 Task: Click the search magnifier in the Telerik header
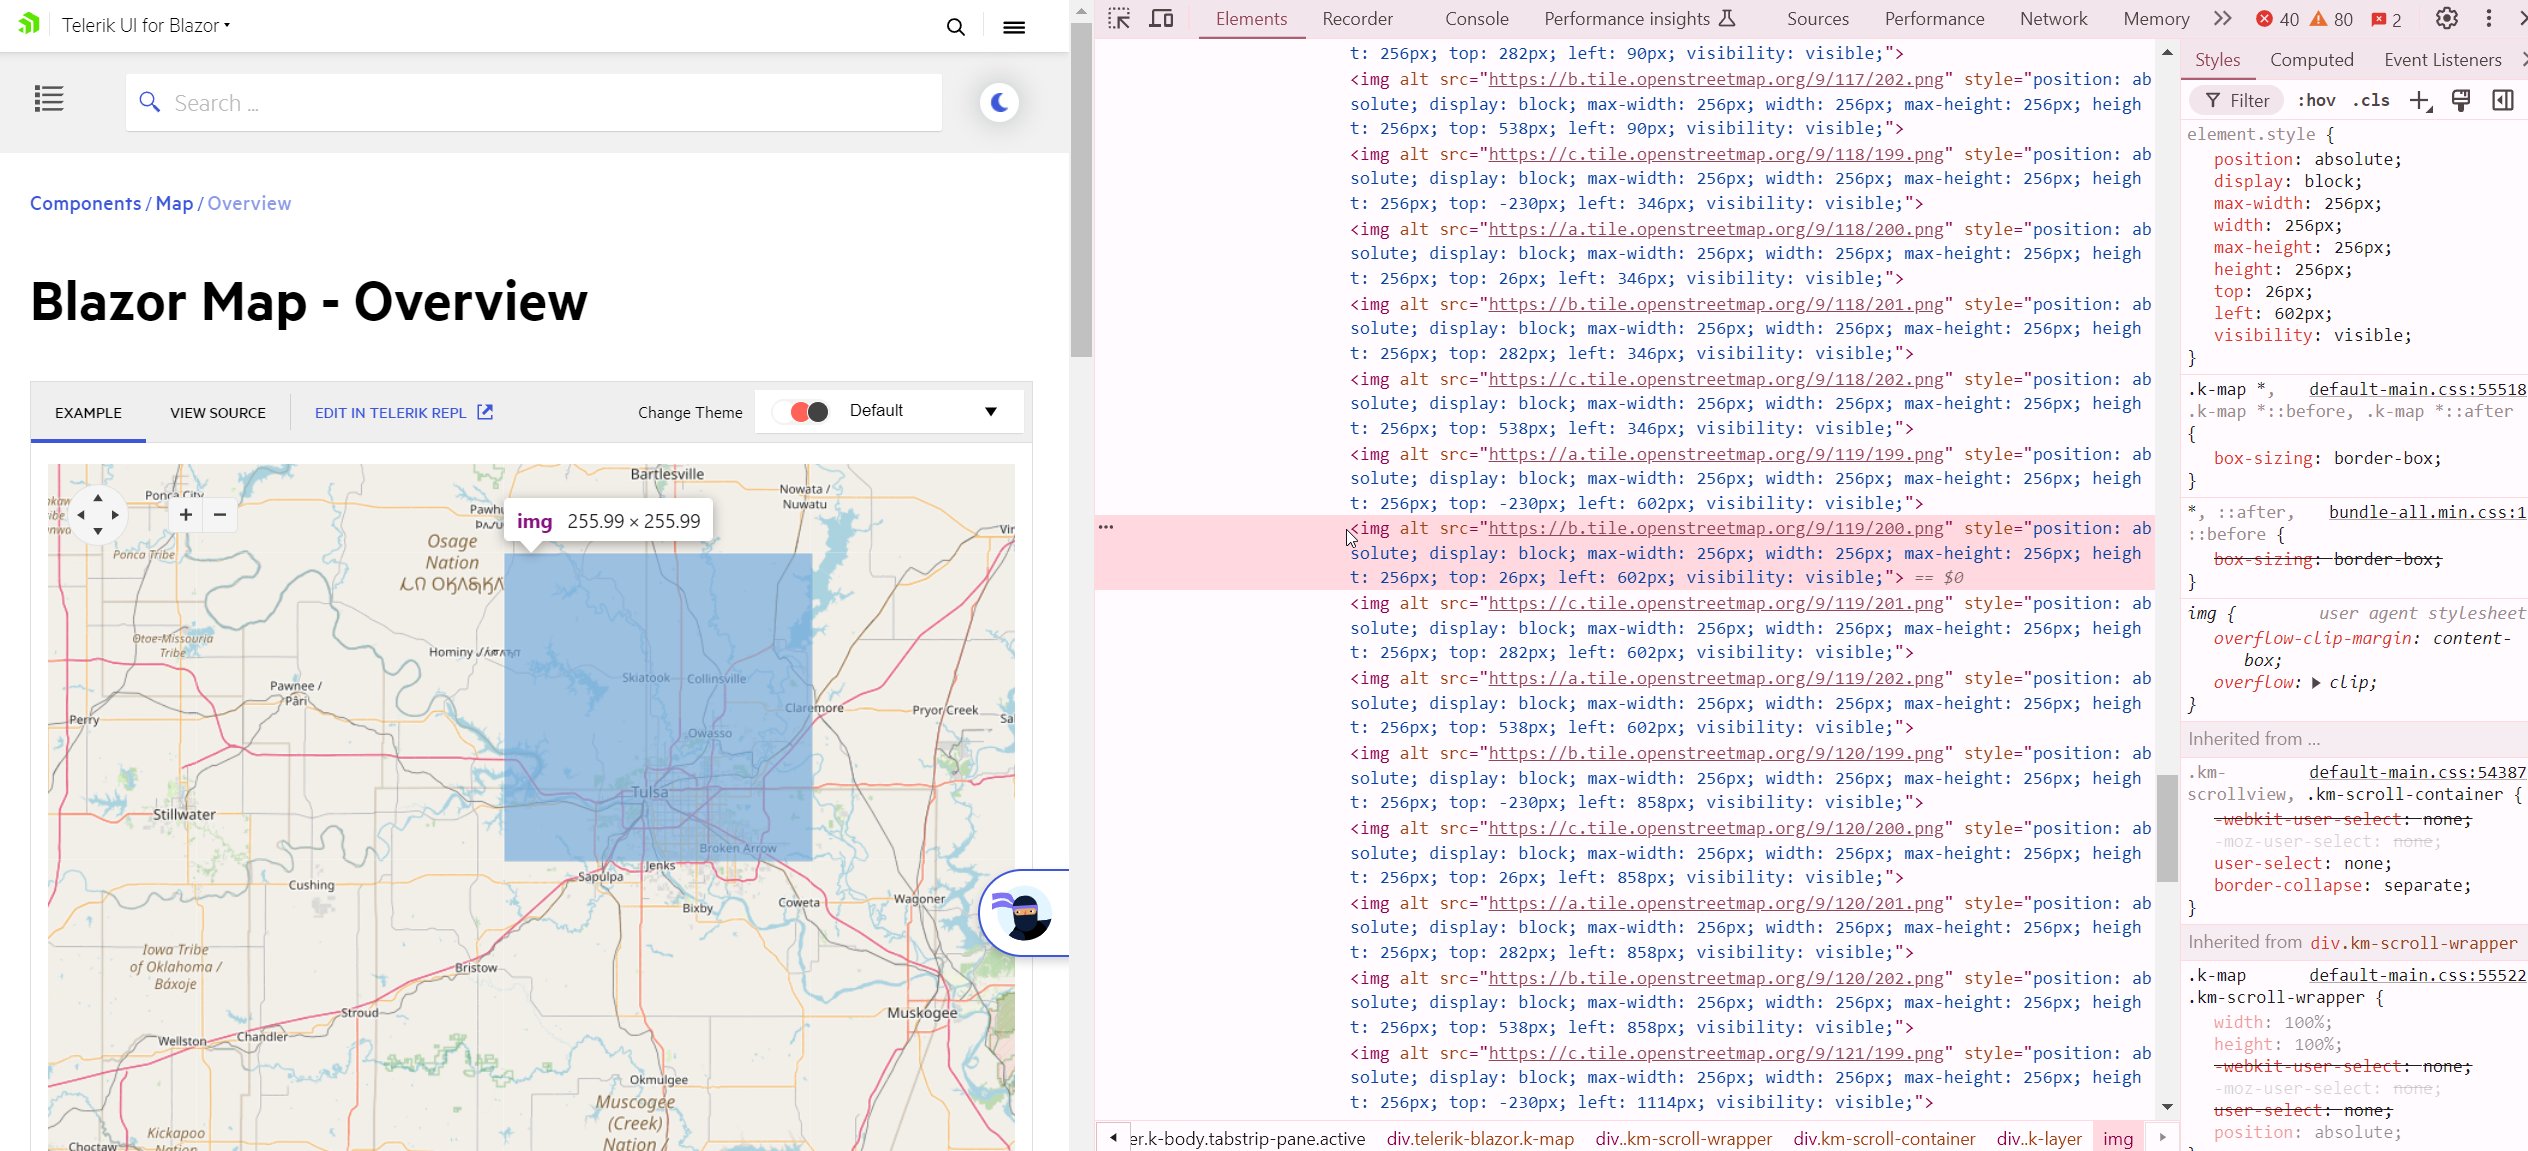click(955, 26)
